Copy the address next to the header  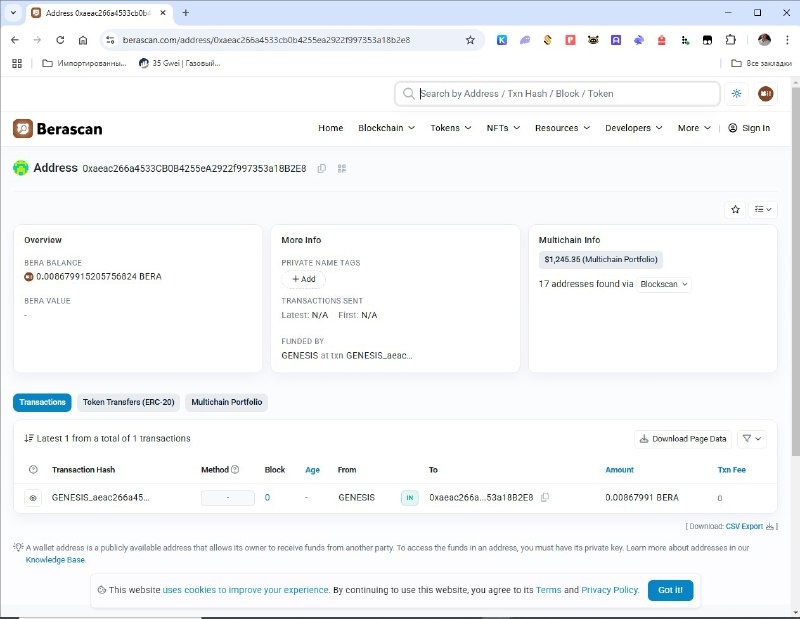(x=321, y=168)
